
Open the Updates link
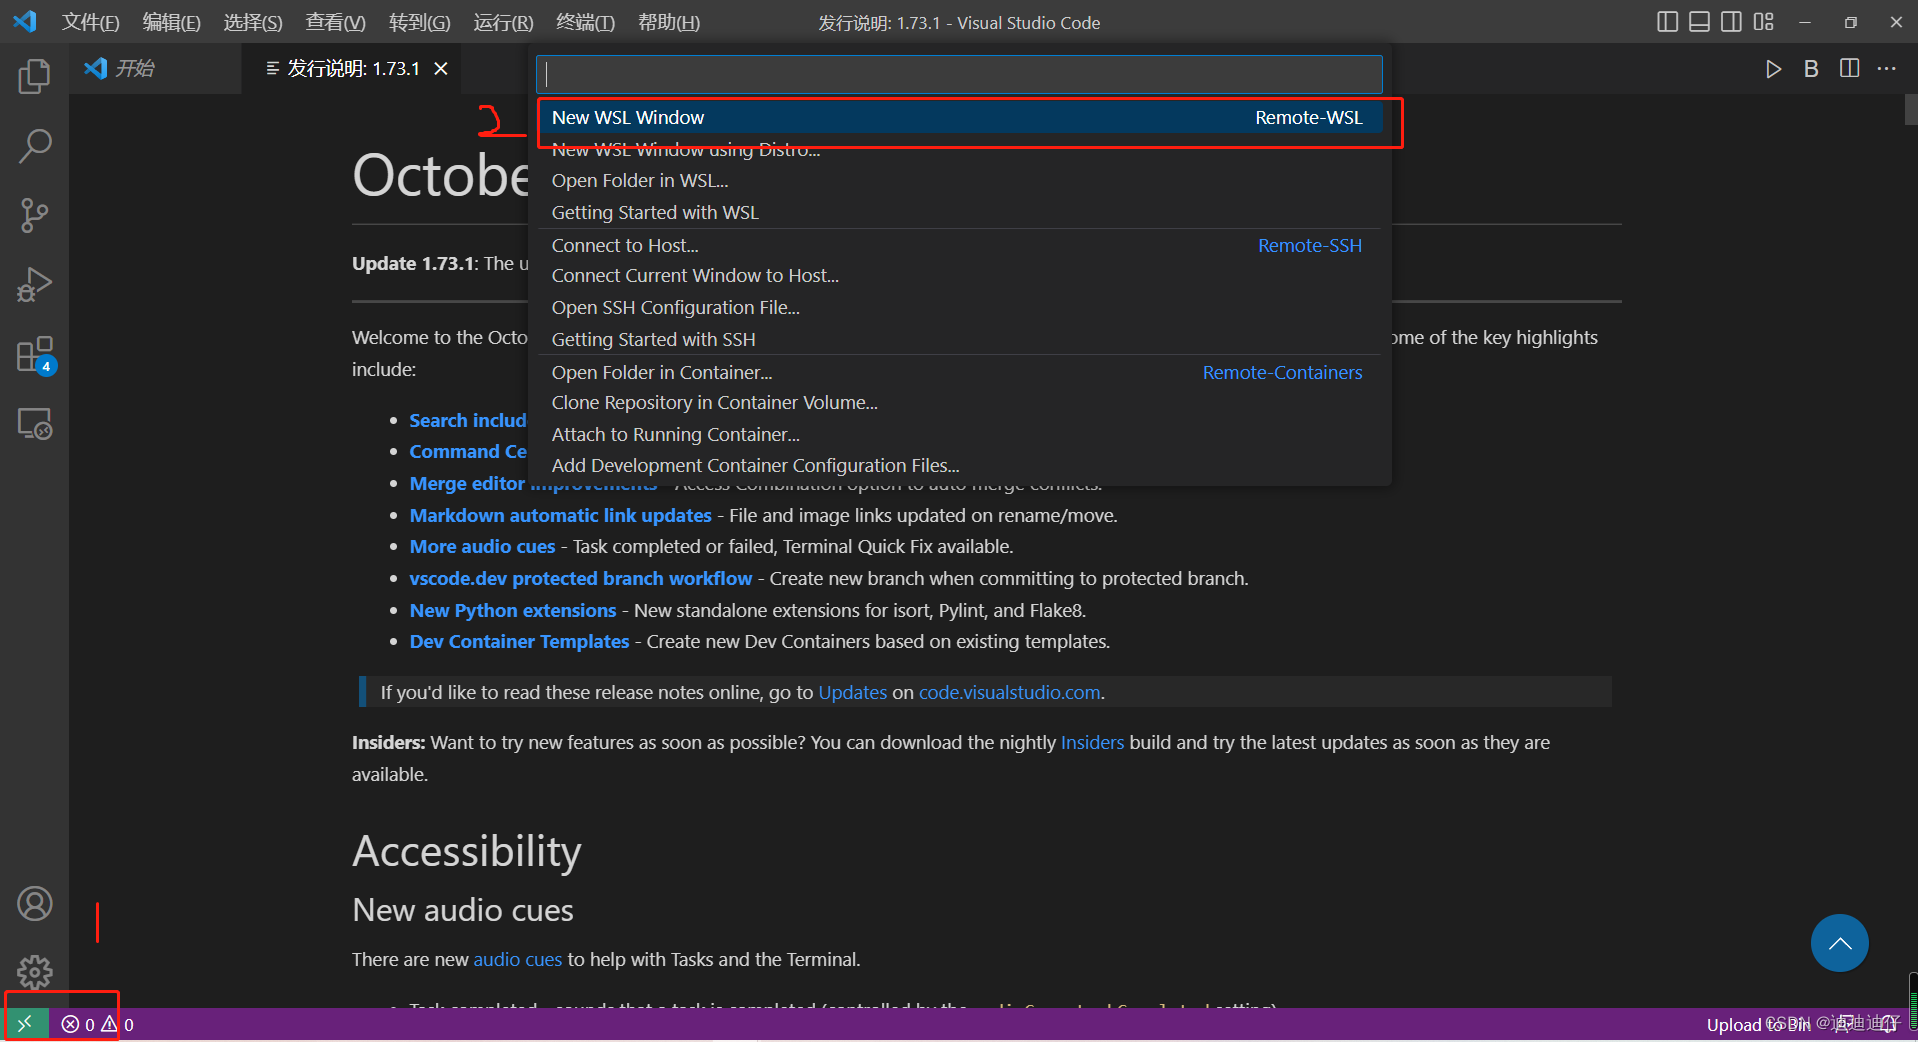click(852, 693)
